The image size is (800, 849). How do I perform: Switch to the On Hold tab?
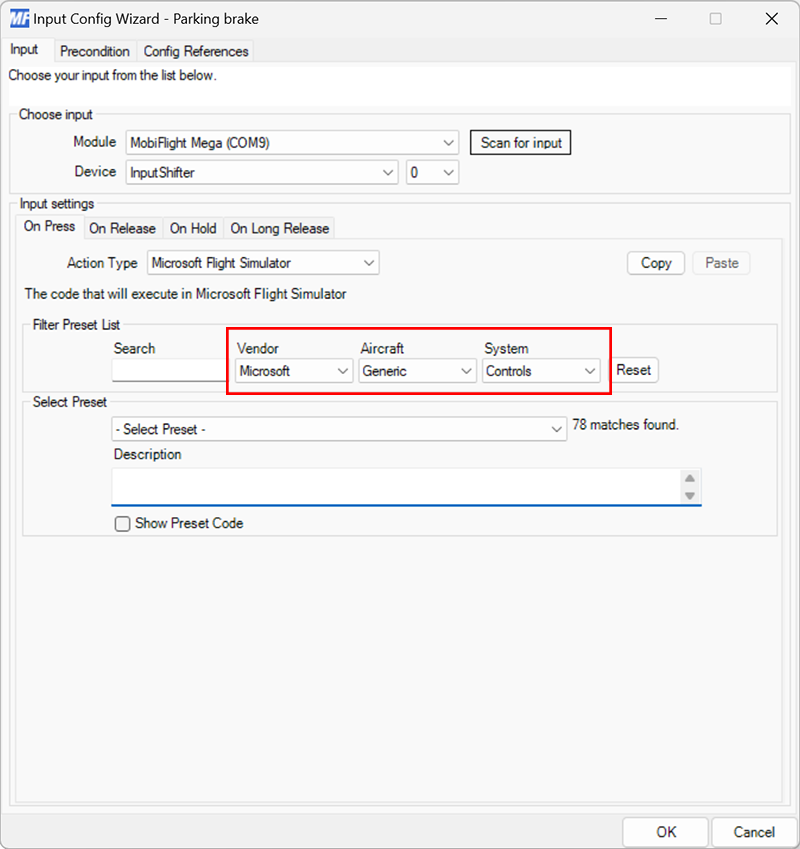coord(193,228)
